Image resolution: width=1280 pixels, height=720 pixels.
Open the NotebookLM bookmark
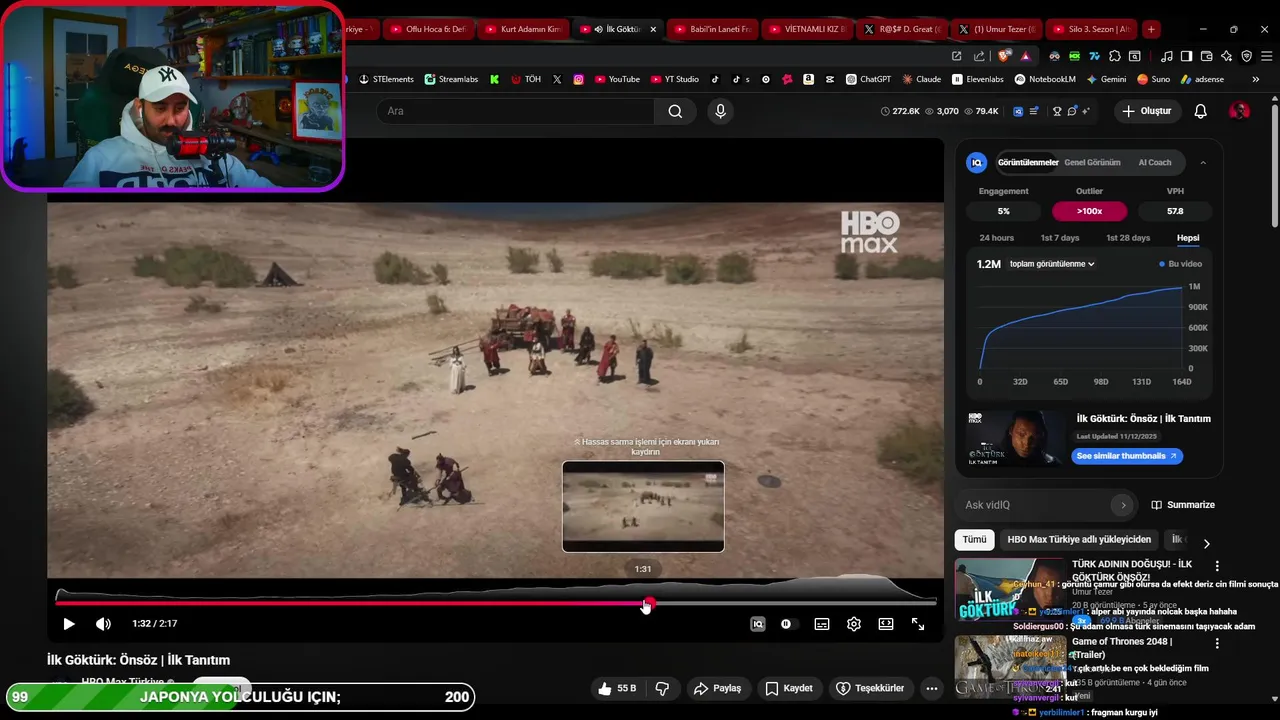[x=1045, y=79]
